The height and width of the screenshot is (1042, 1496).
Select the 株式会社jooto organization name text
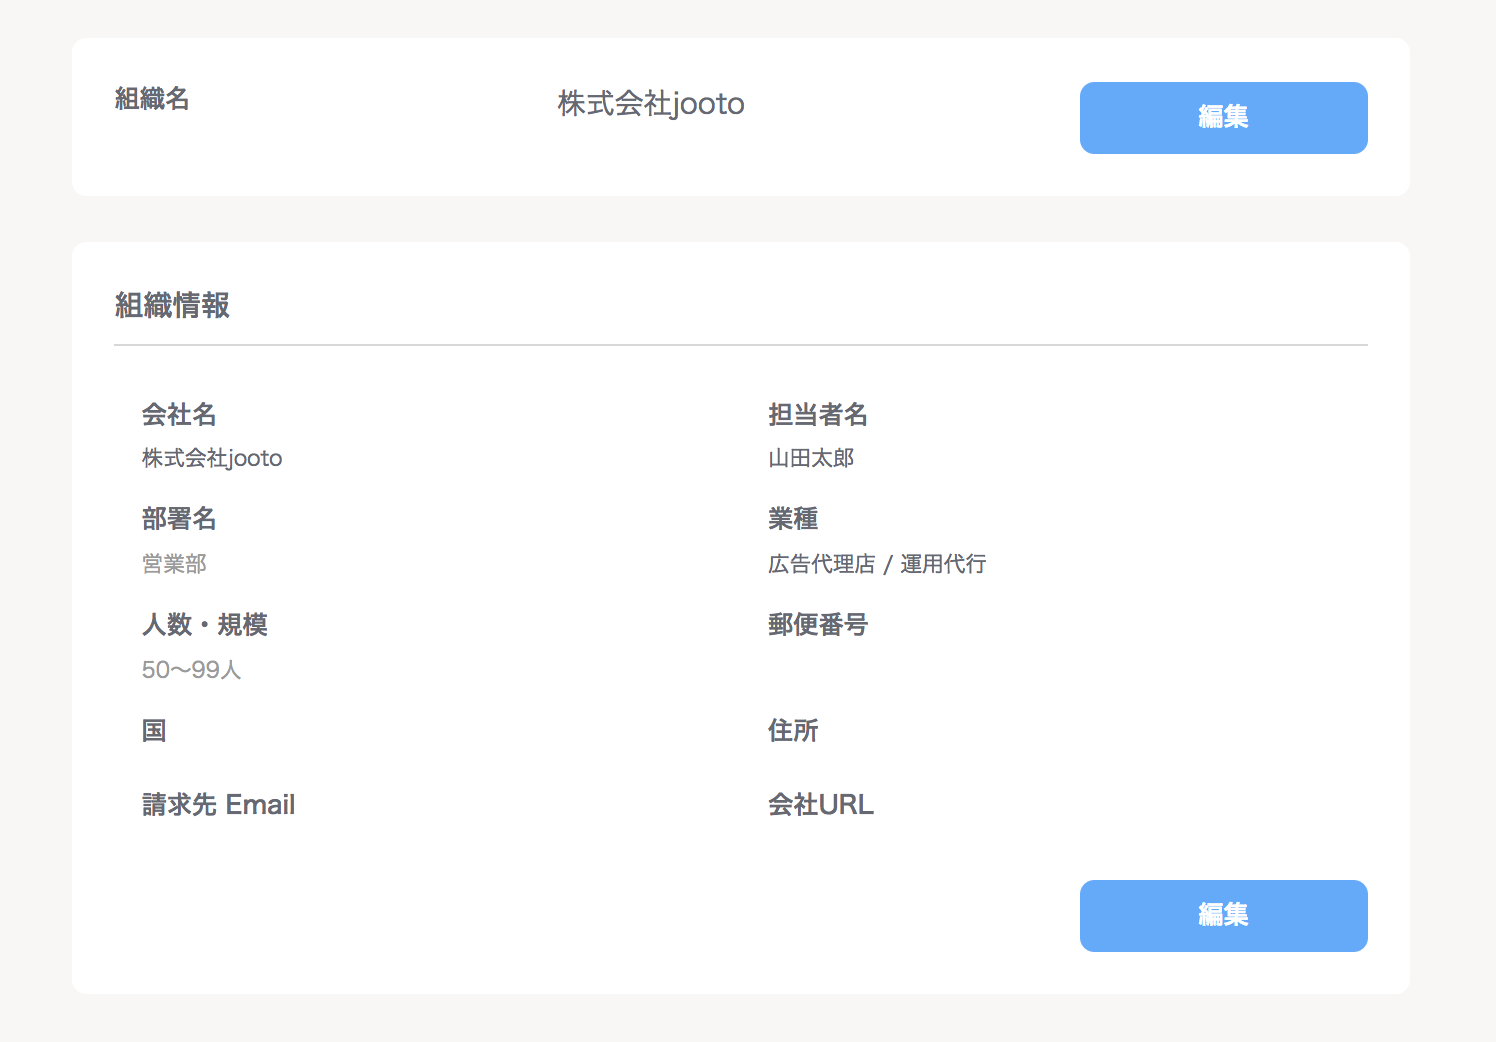pos(651,104)
